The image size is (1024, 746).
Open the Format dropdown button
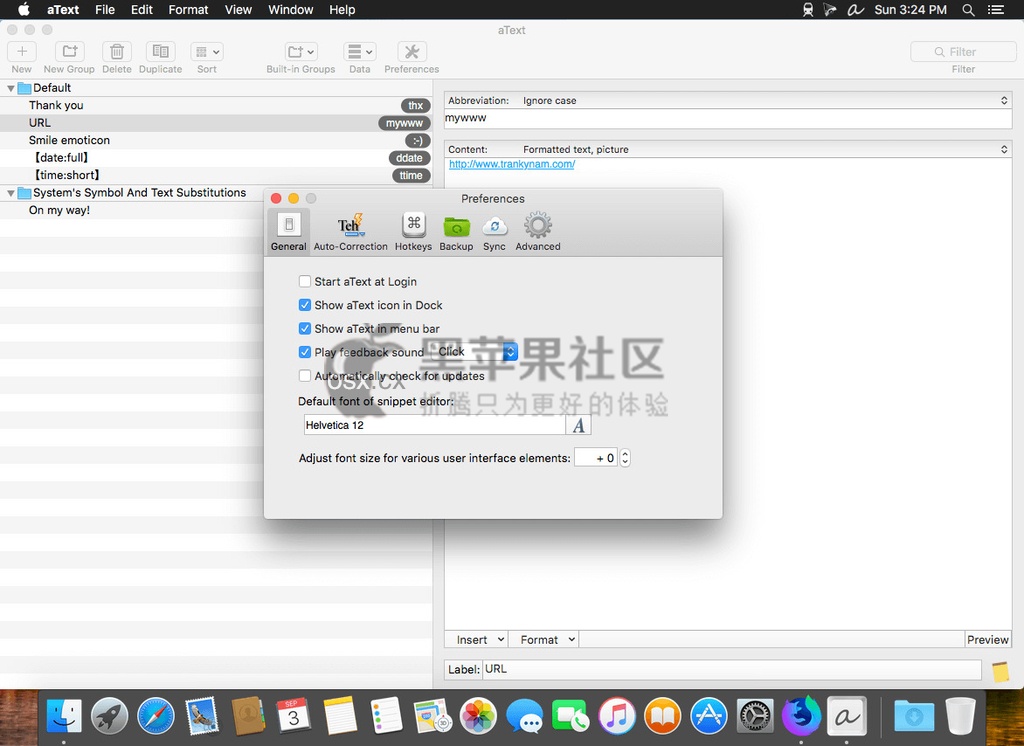[544, 640]
